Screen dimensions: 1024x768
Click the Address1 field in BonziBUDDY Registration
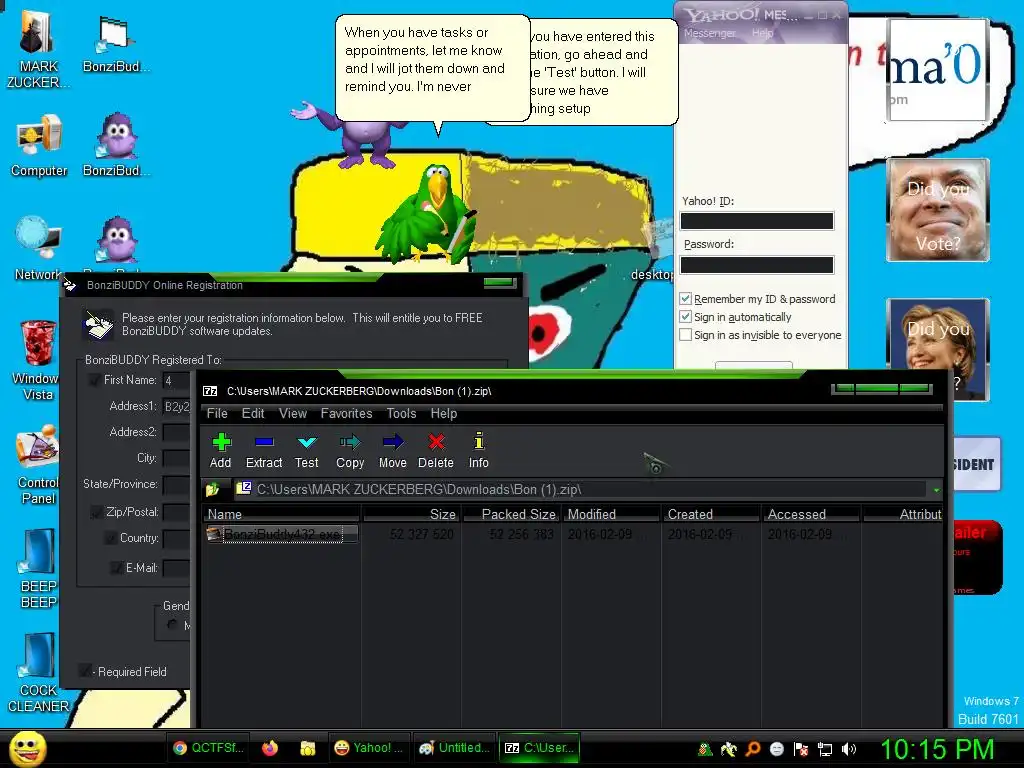pos(176,406)
